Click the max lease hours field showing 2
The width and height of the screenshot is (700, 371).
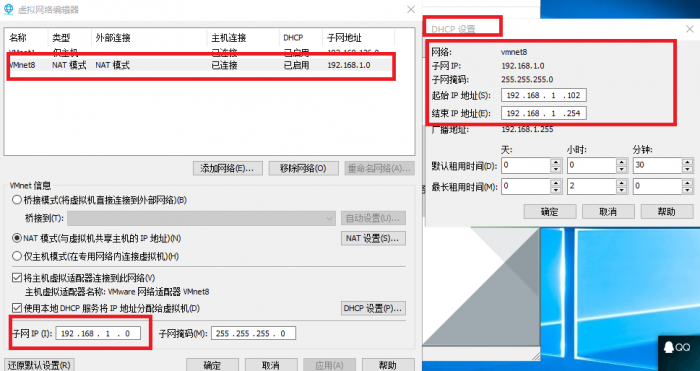click(x=592, y=187)
